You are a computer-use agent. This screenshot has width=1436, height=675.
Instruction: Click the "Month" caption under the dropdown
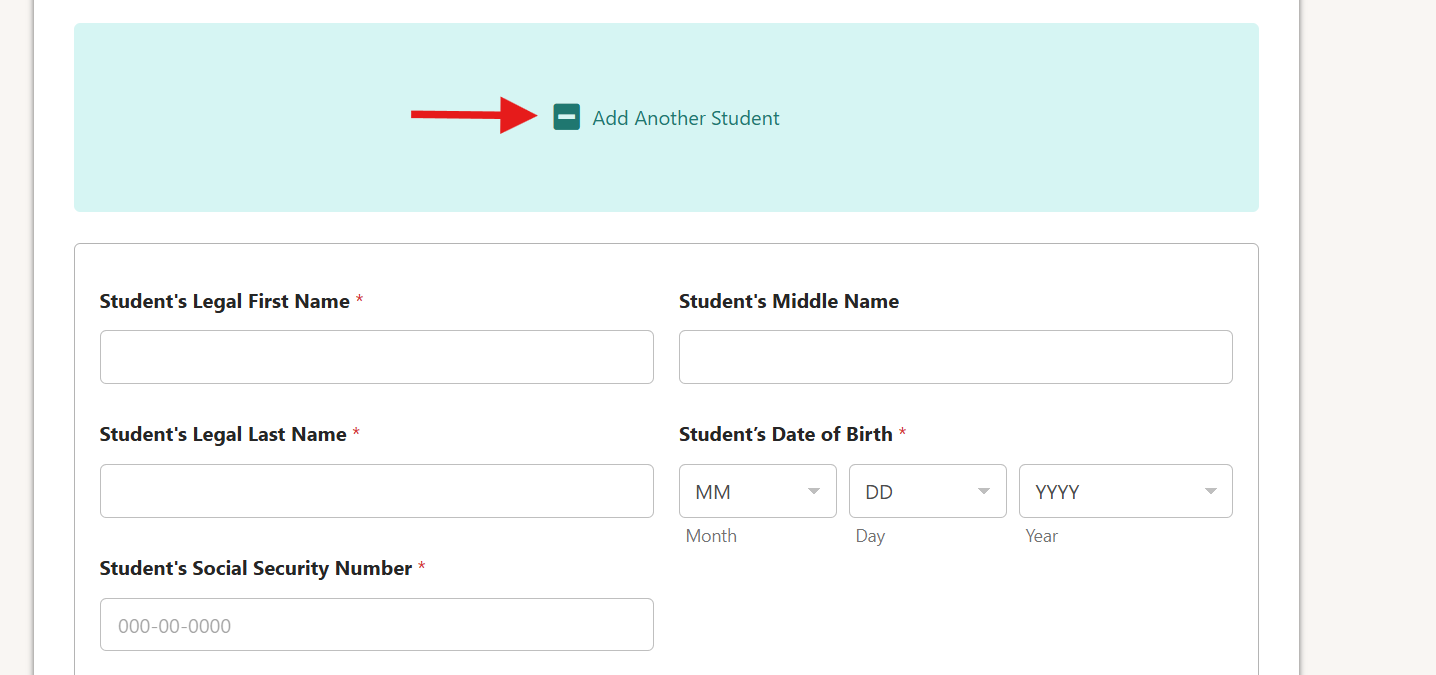(711, 536)
